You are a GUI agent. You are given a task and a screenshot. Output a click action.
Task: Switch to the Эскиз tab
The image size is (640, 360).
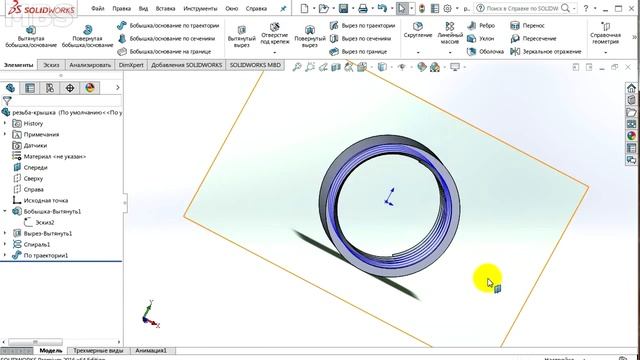point(51,65)
